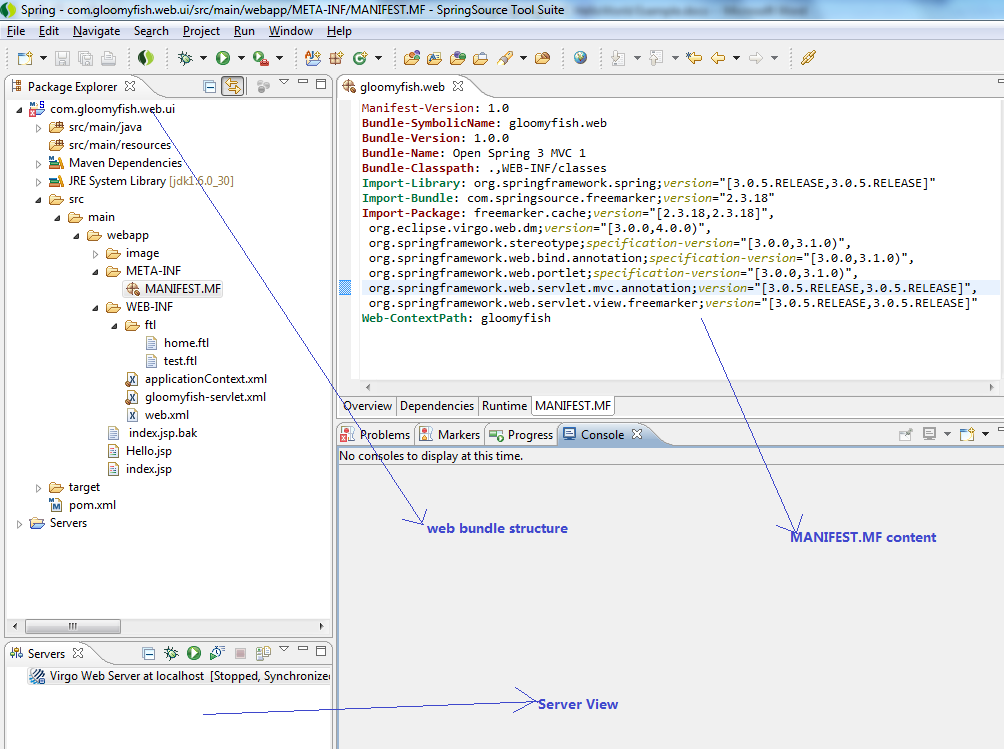1004x749 pixels.
Task: Click the Save icon in main toolbar
Action: point(62,58)
